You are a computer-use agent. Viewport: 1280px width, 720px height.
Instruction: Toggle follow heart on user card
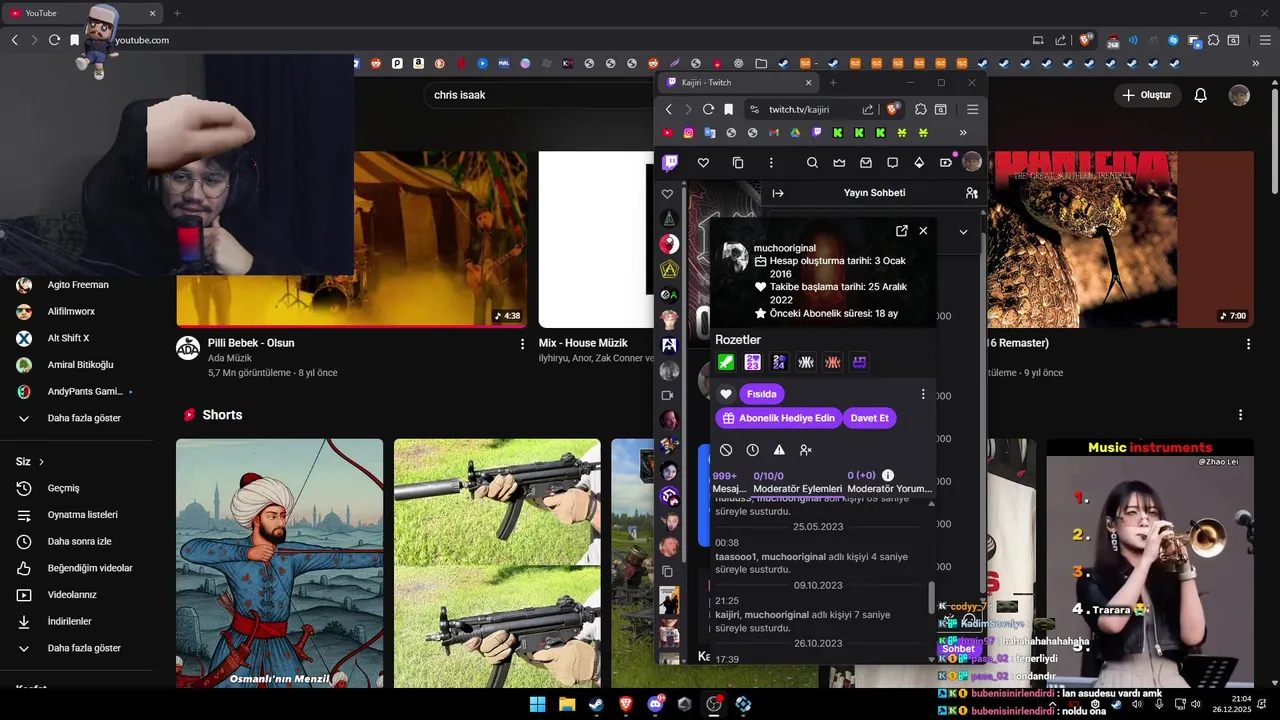[726, 394]
